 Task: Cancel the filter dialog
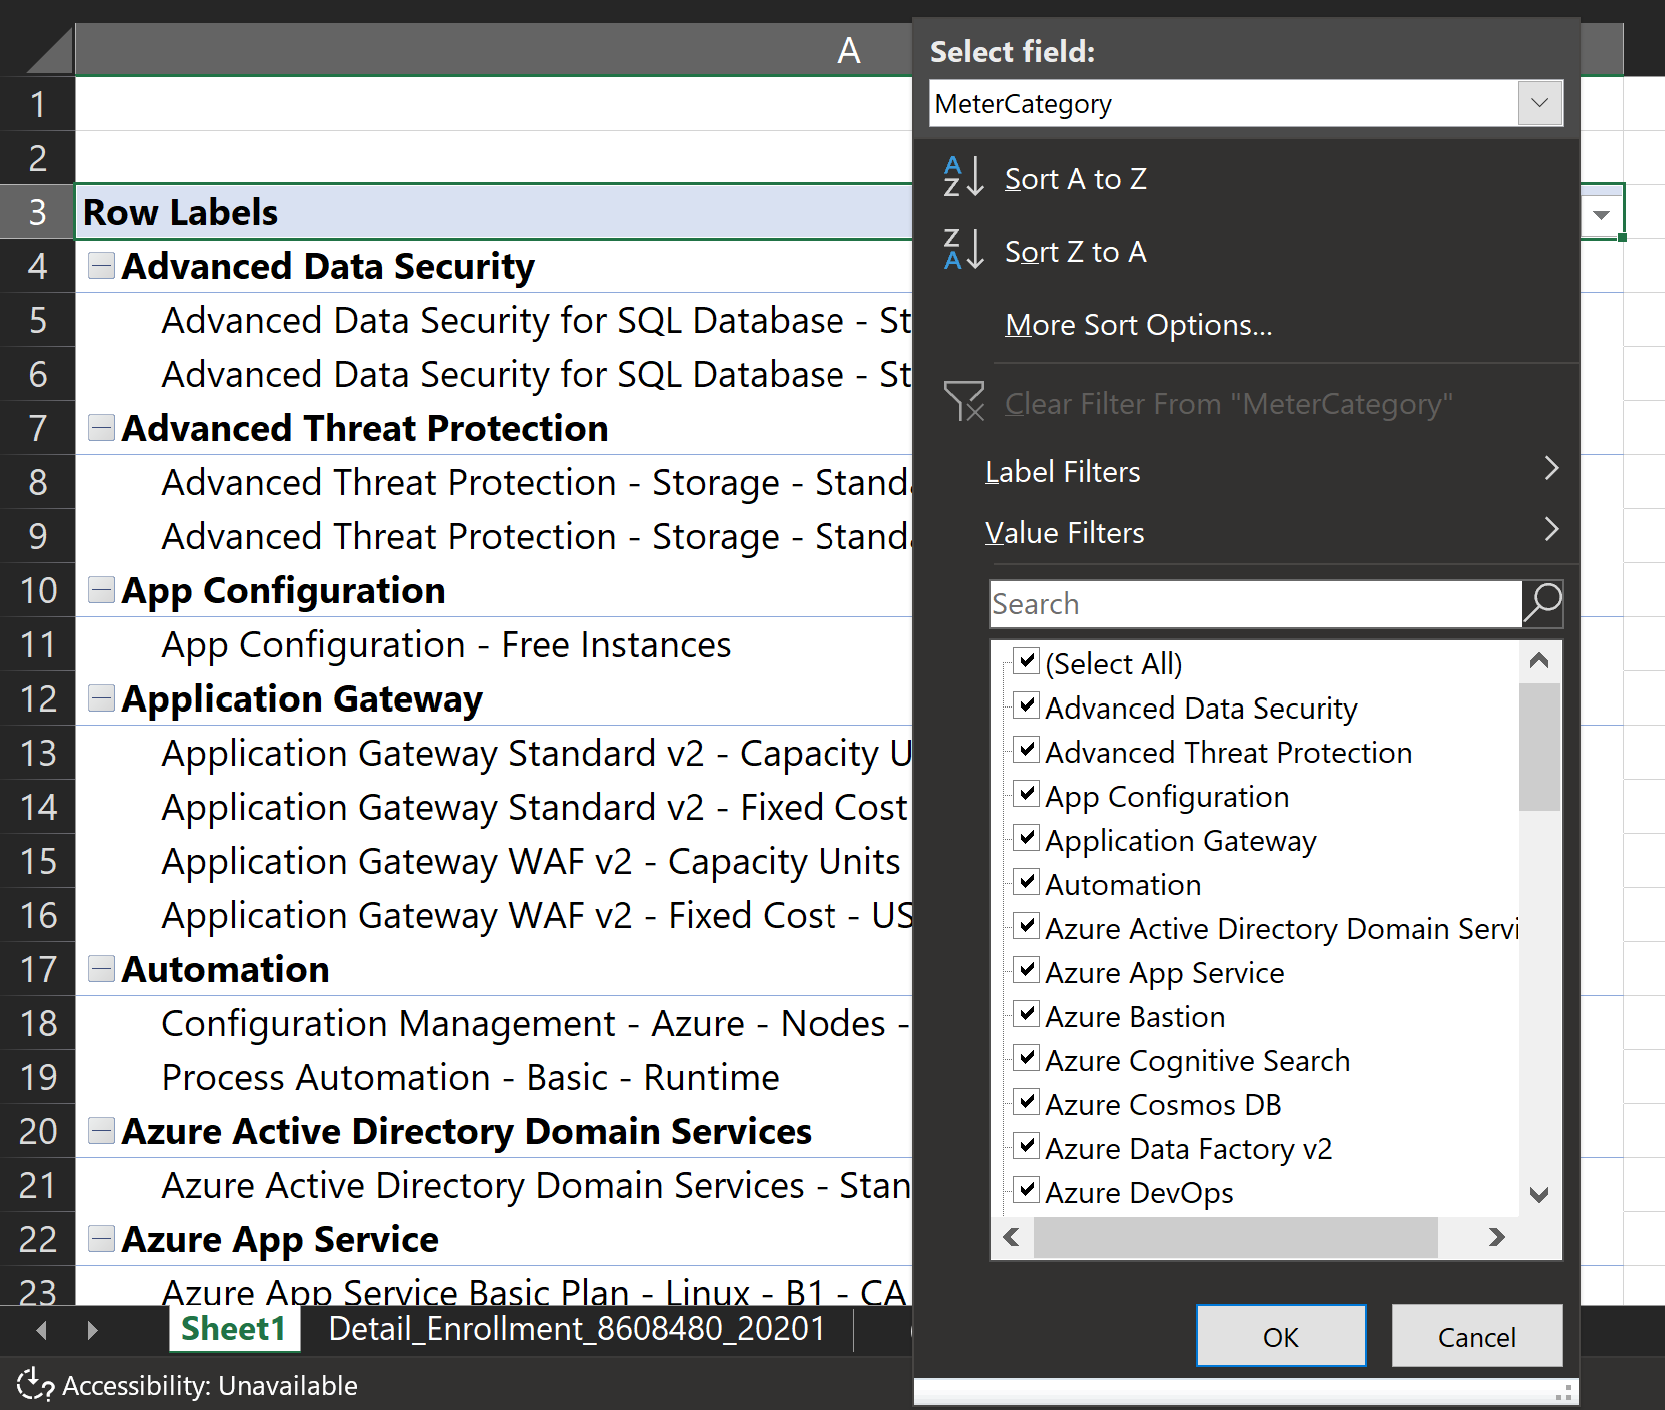pyautogui.click(x=1476, y=1336)
